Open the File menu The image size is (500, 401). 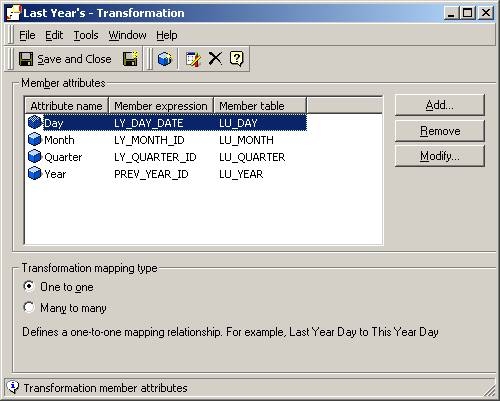(x=27, y=35)
